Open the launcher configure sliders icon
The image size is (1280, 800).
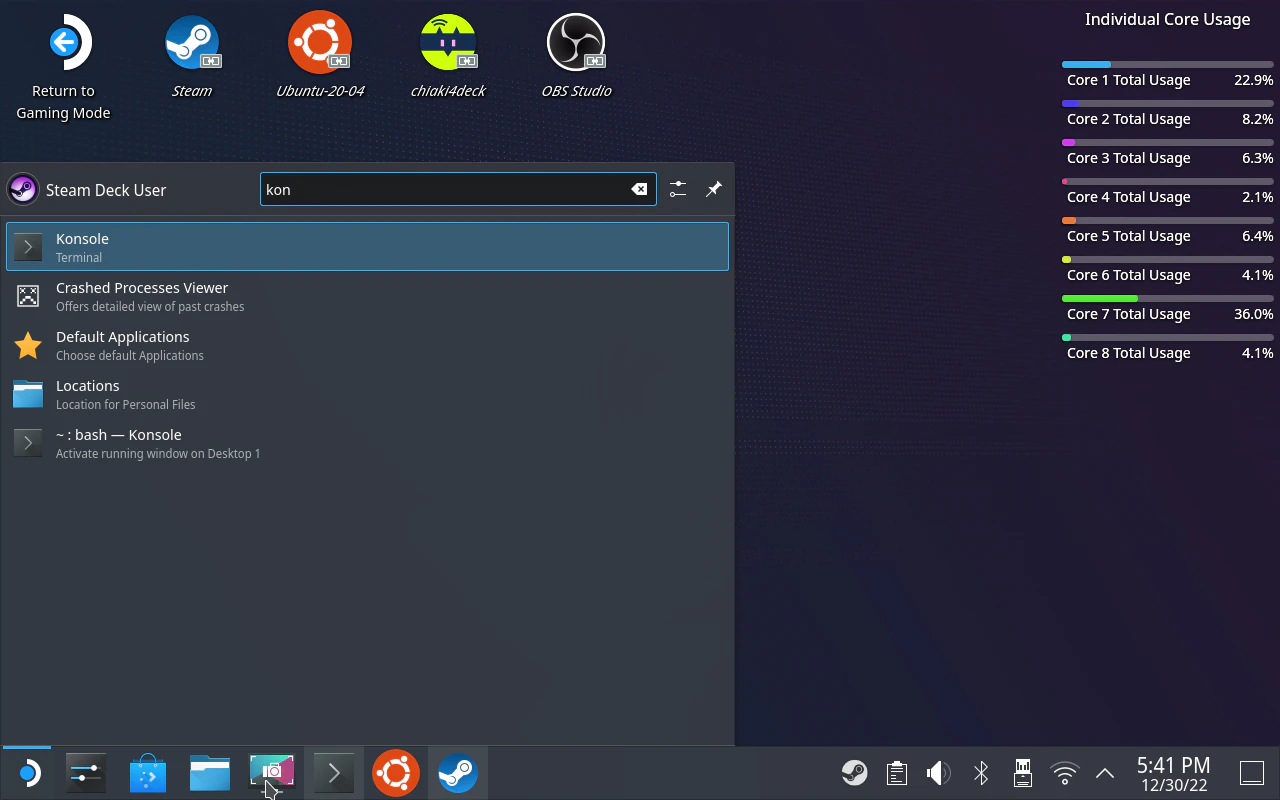[x=678, y=189]
